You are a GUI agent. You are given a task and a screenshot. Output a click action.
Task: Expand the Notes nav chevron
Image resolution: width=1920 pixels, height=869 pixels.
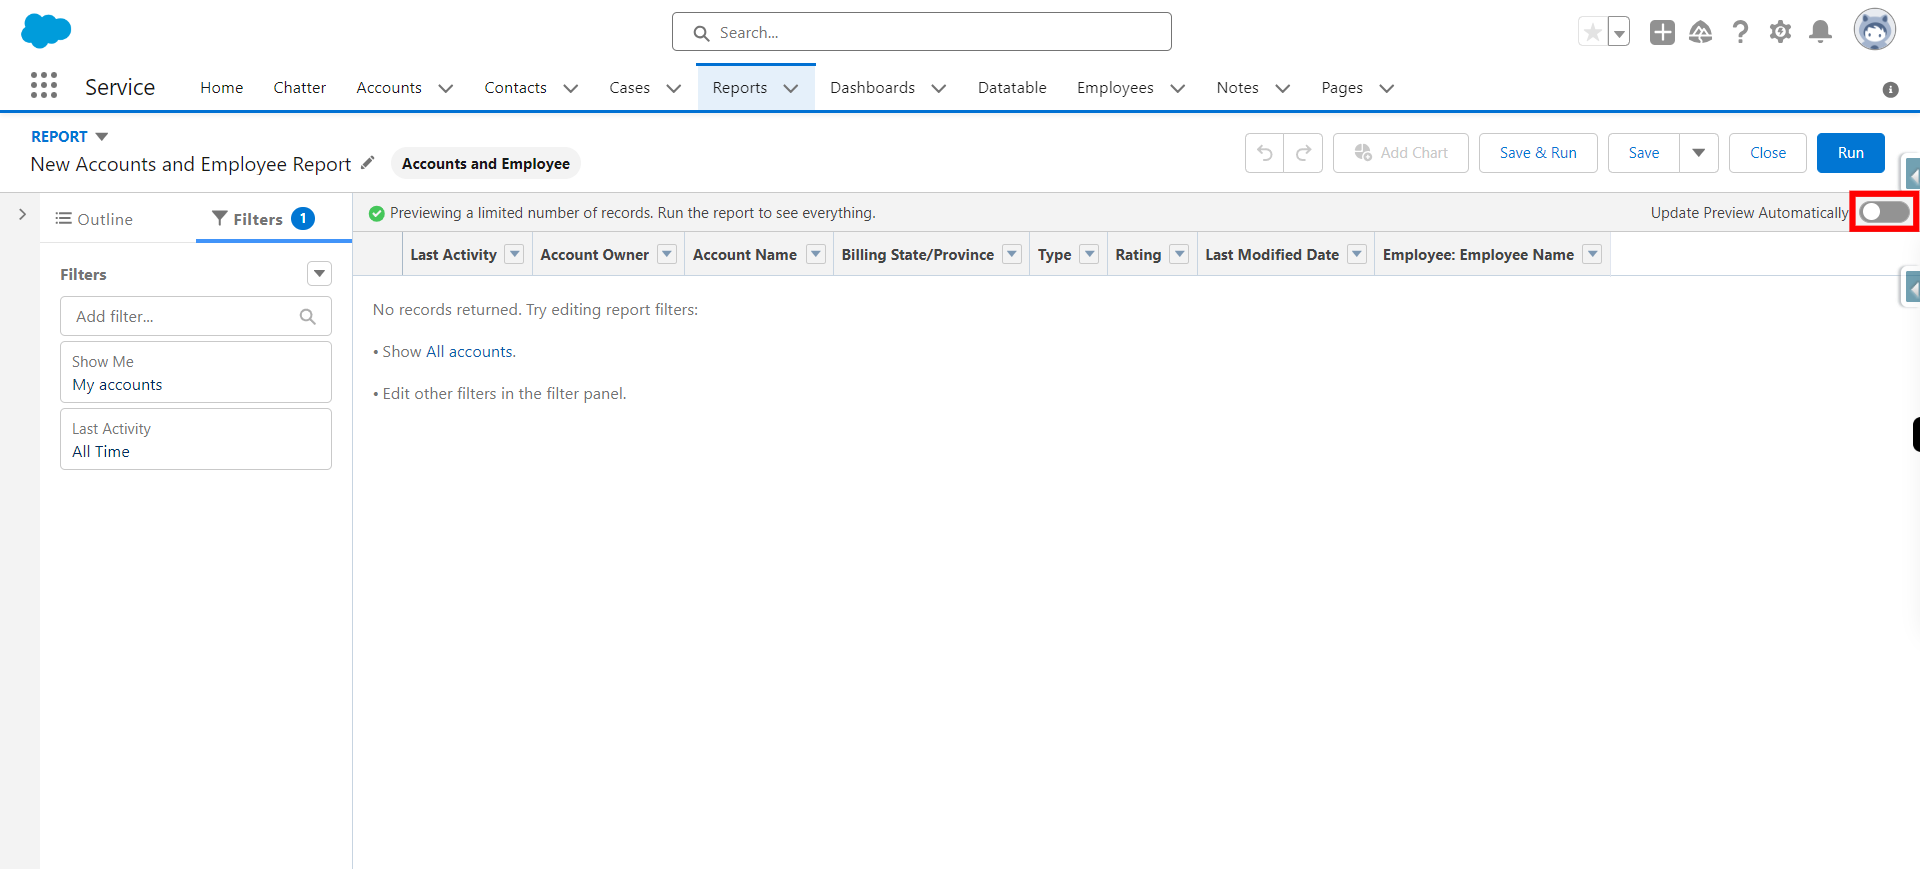coord(1283,88)
